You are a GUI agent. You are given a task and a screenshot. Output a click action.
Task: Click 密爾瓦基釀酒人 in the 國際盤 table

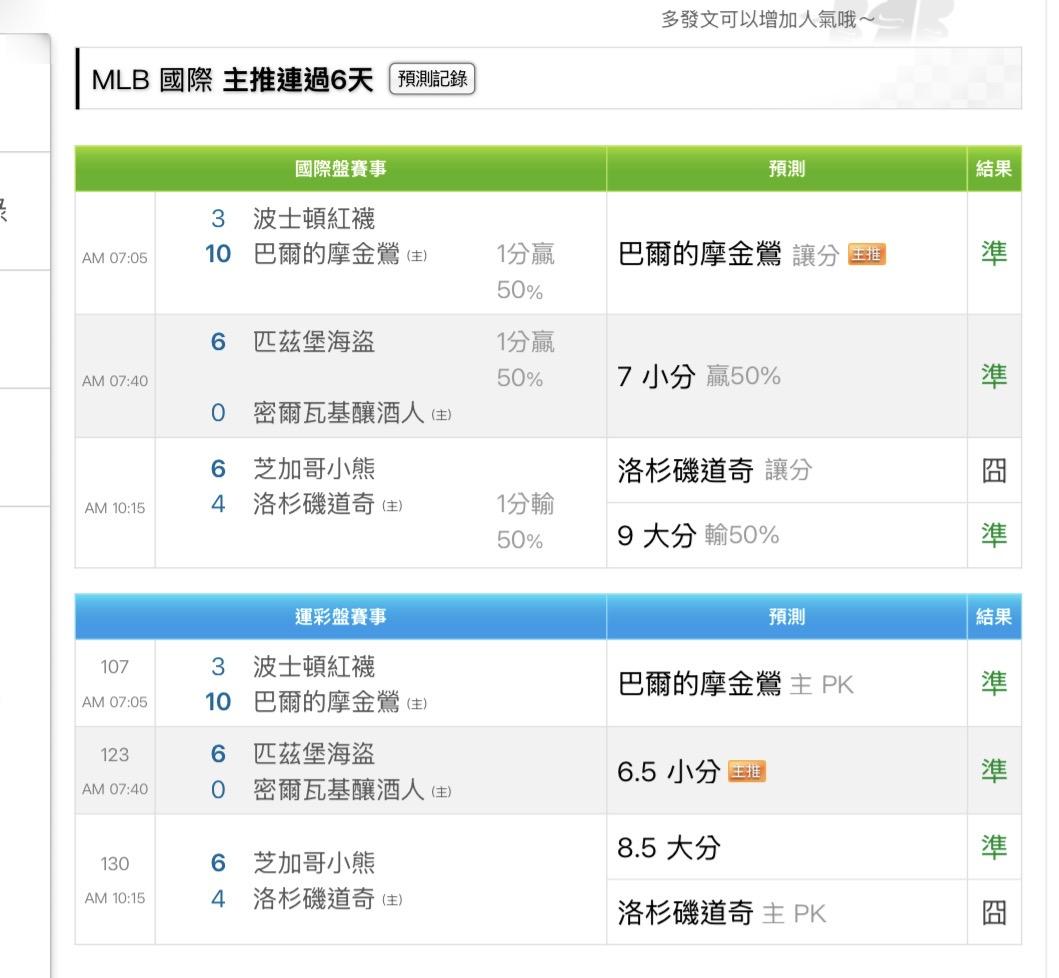click(x=338, y=412)
